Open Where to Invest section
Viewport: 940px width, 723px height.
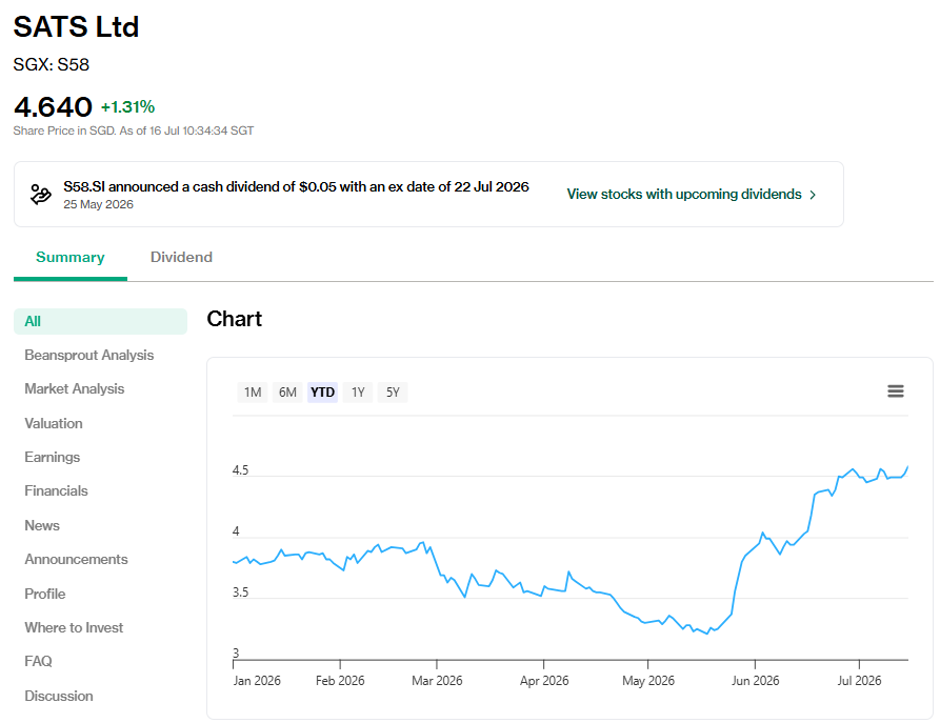[x=74, y=627]
